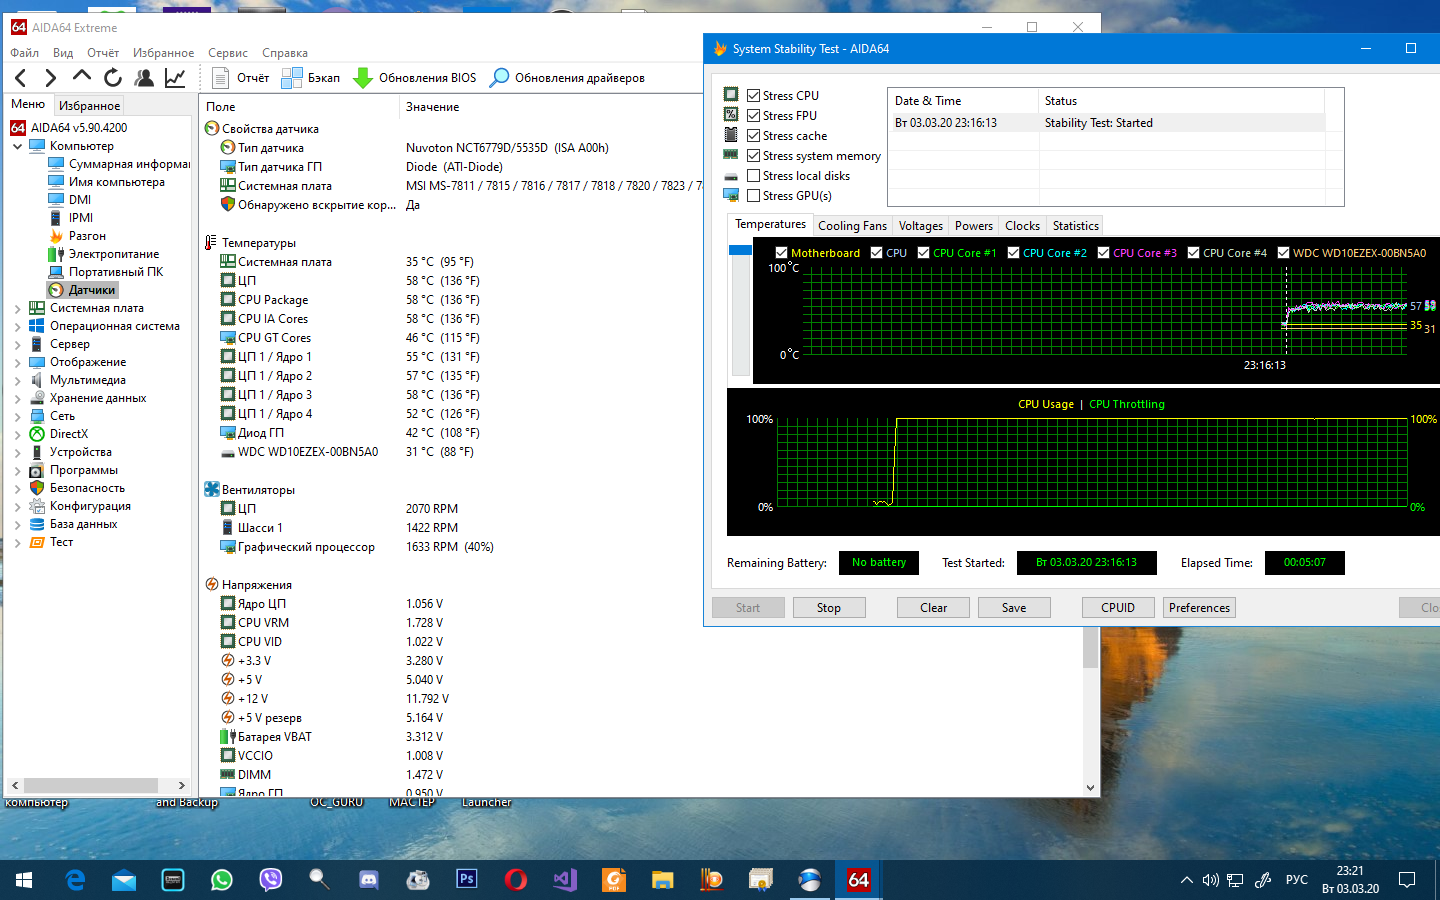Click the Бэкап toolbar button
The width and height of the screenshot is (1440, 900).
pos(311,78)
